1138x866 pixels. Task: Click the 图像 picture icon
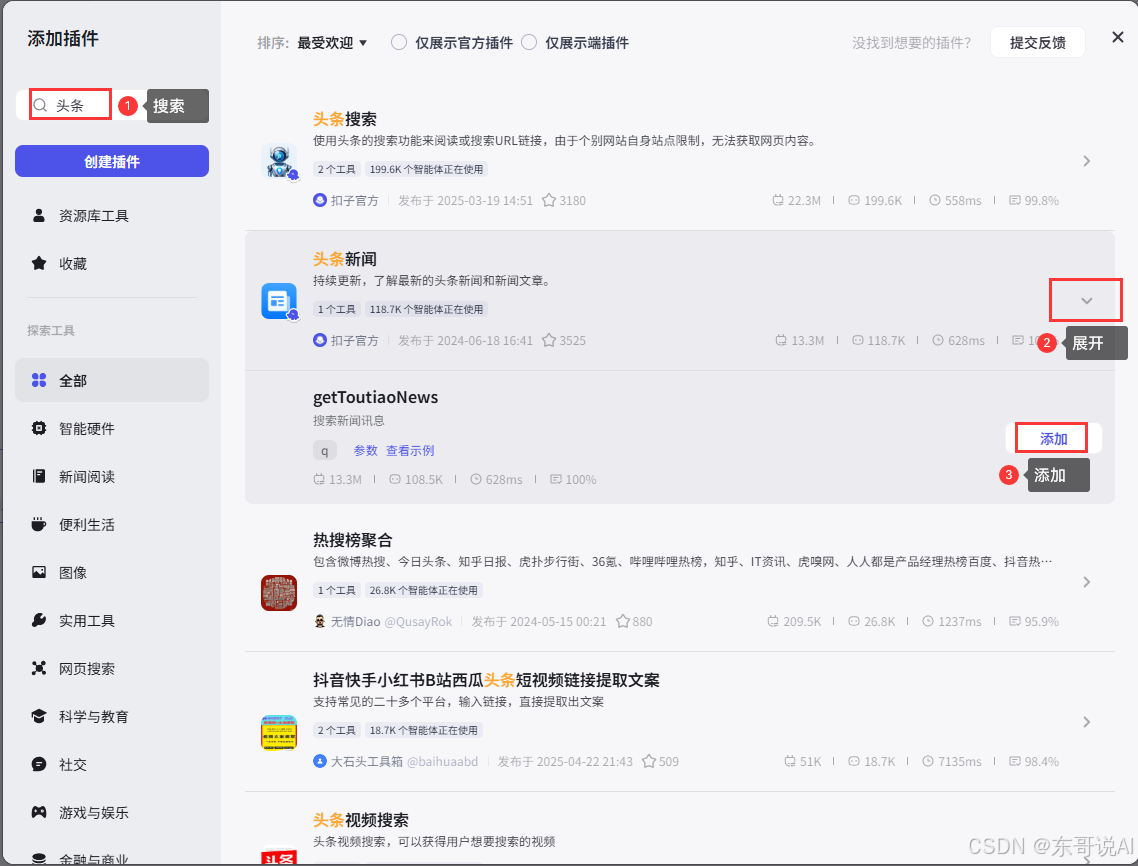coord(39,572)
